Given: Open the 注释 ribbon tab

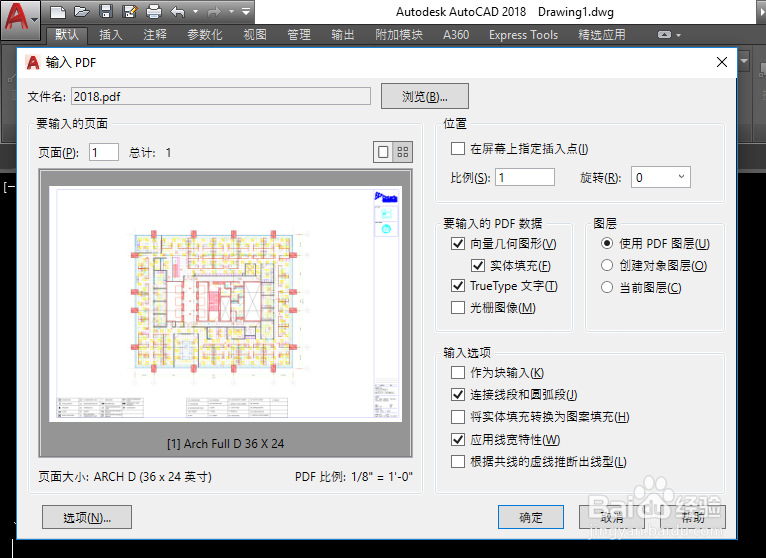Looking at the screenshot, I should (x=155, y=35).
